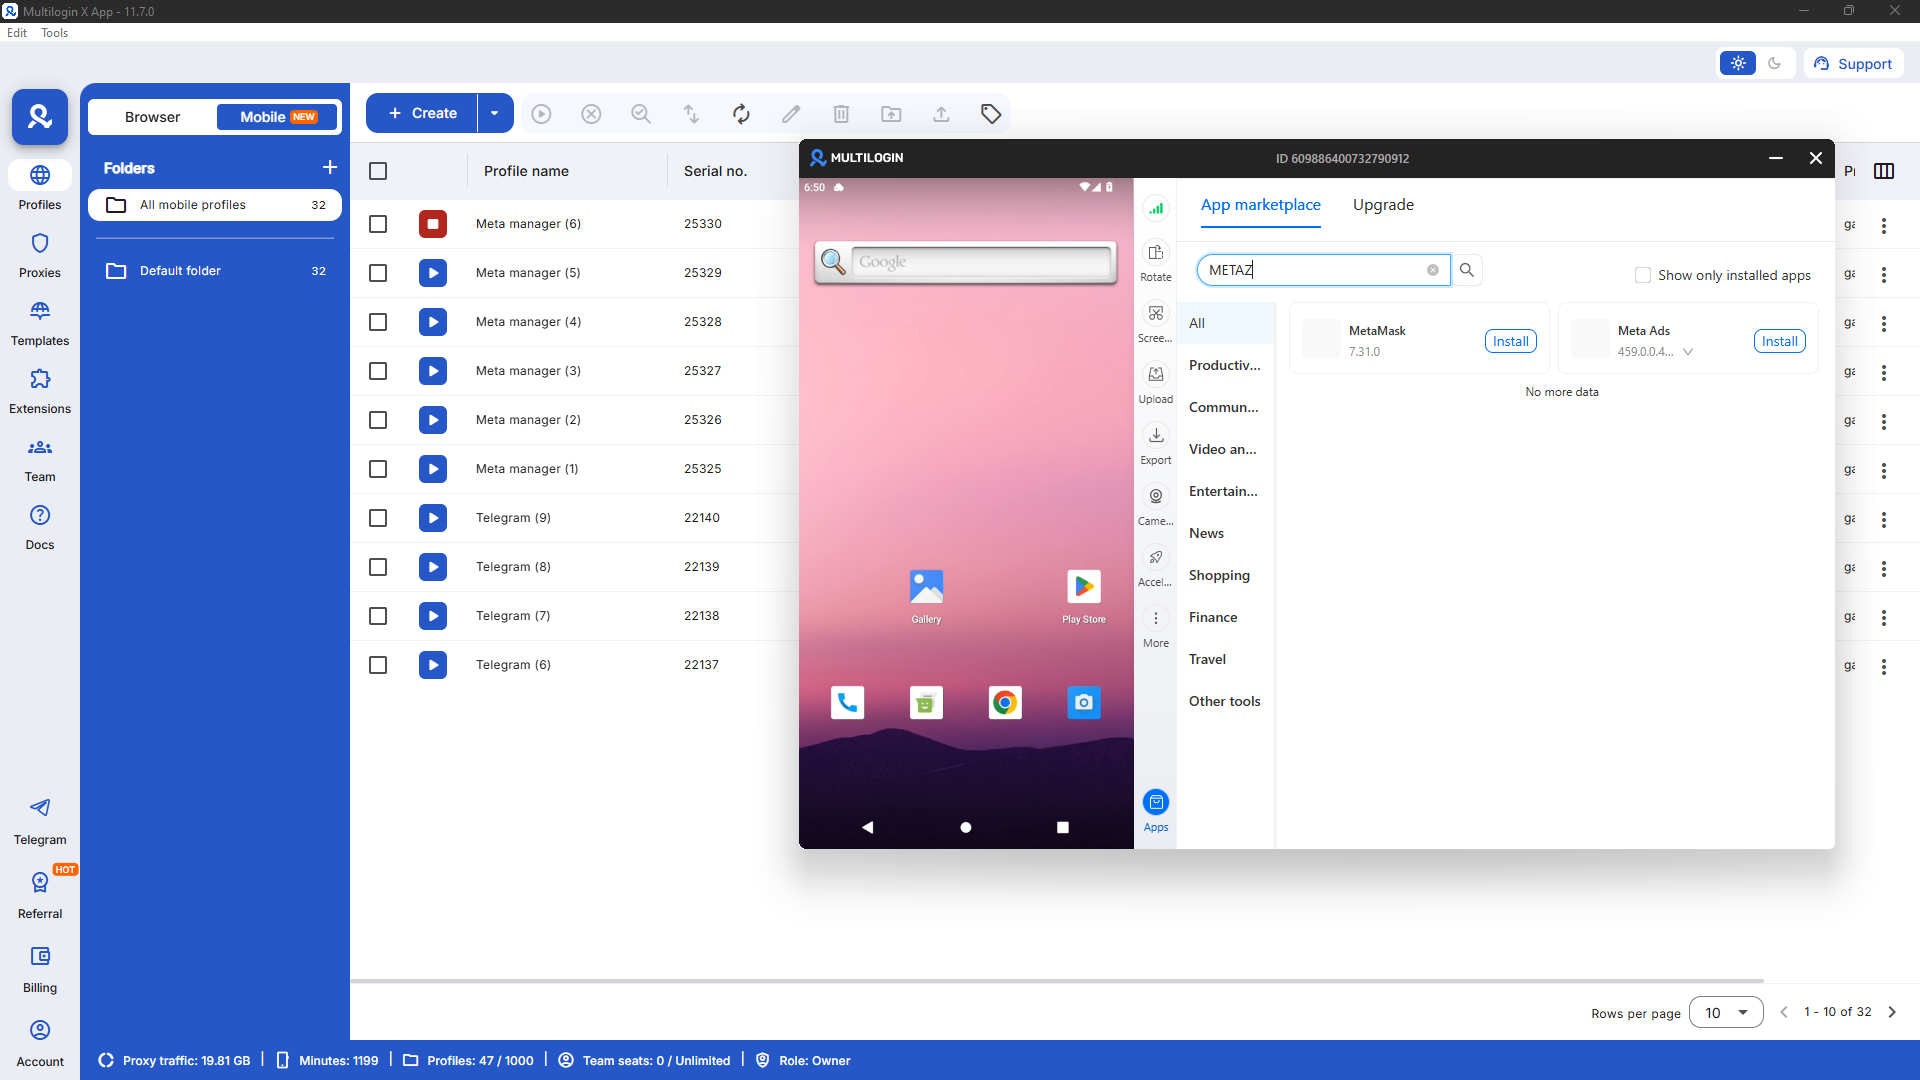Switch to the Browser tab
The width and height of the screenshot is (1920, 1080).
click(x=152, y=117)
